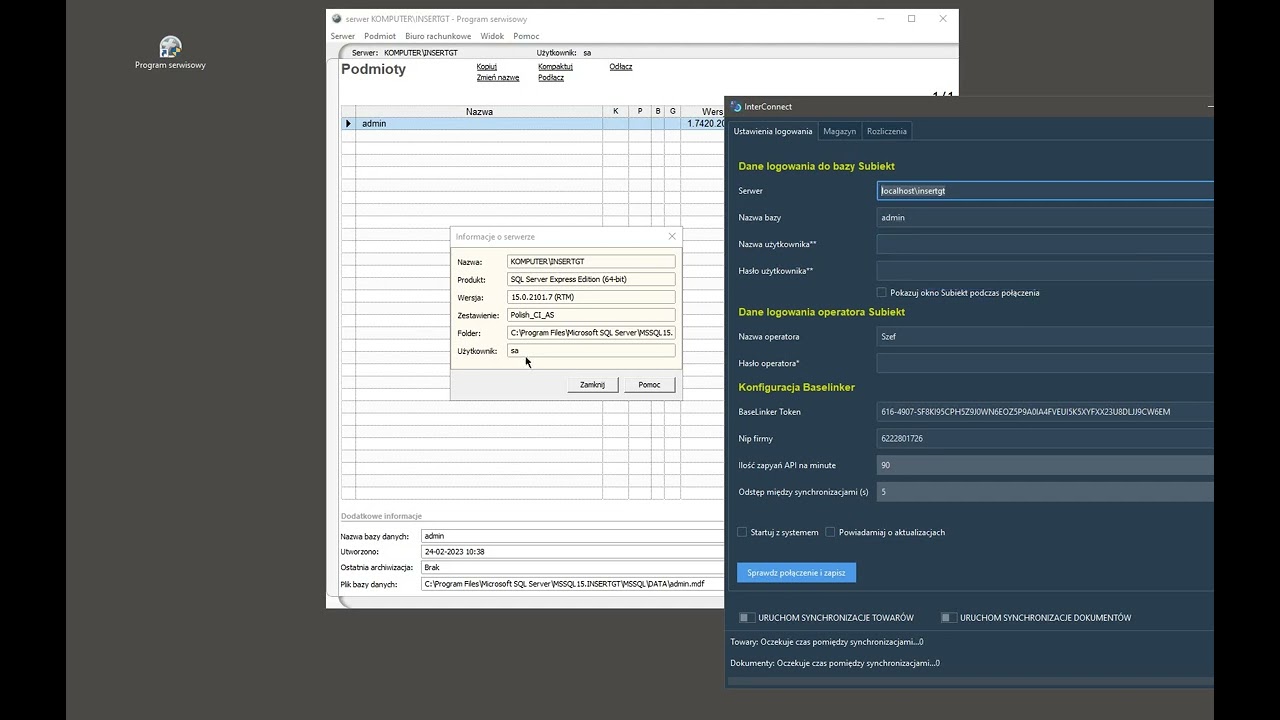
Task: Click the Nazwa użytkownika input field
Action: (1045, 244)
